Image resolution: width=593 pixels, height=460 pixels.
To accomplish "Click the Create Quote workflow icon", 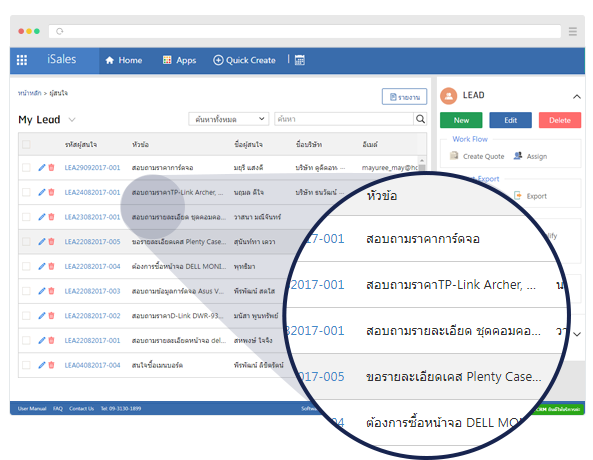I will tap(454, 156).
